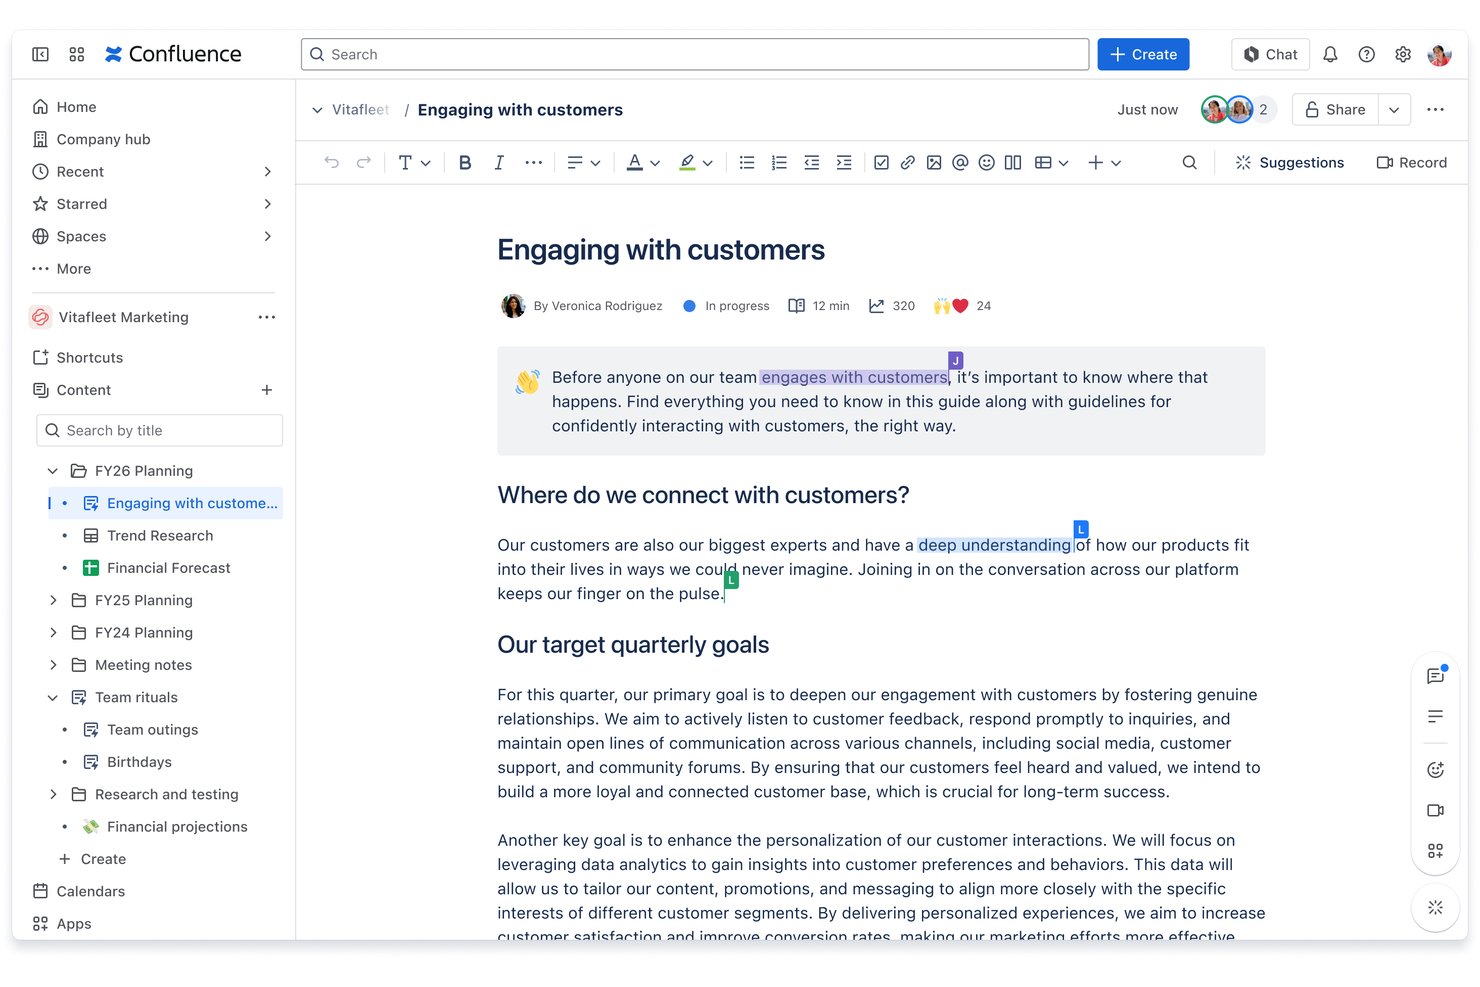The width and height of the screenshot is (1480, 987).
Task: Insert a bulleted list
Action: [x=747, y=162]
